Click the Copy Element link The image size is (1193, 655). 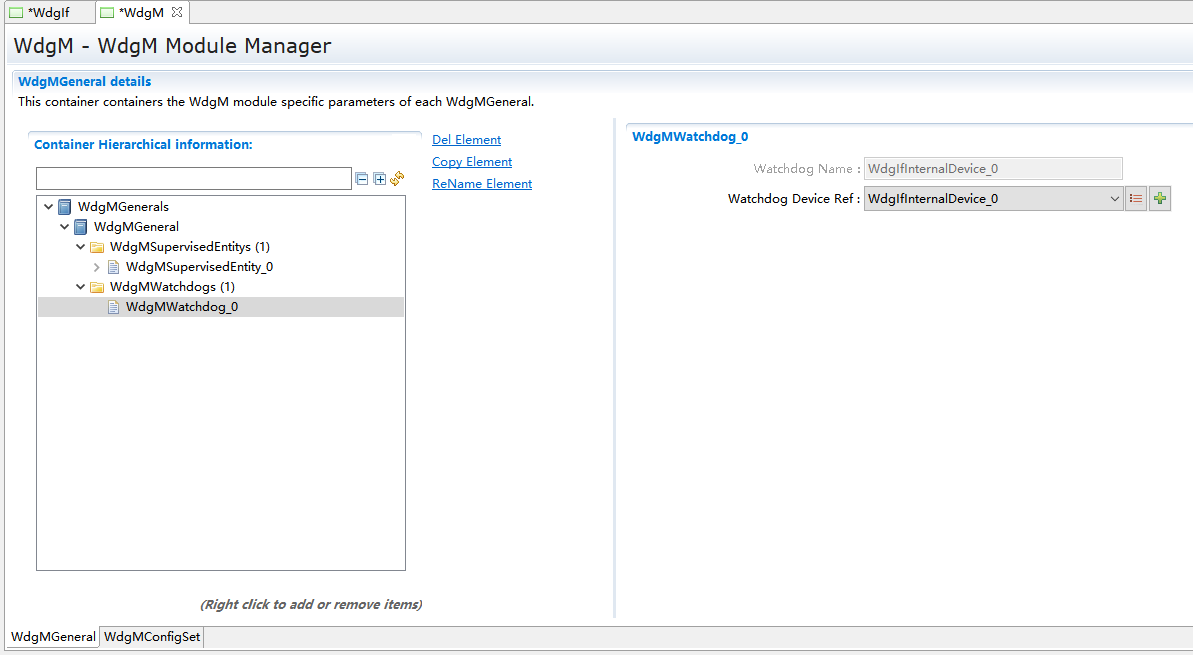pyautogui.click(x=472, y=162)
